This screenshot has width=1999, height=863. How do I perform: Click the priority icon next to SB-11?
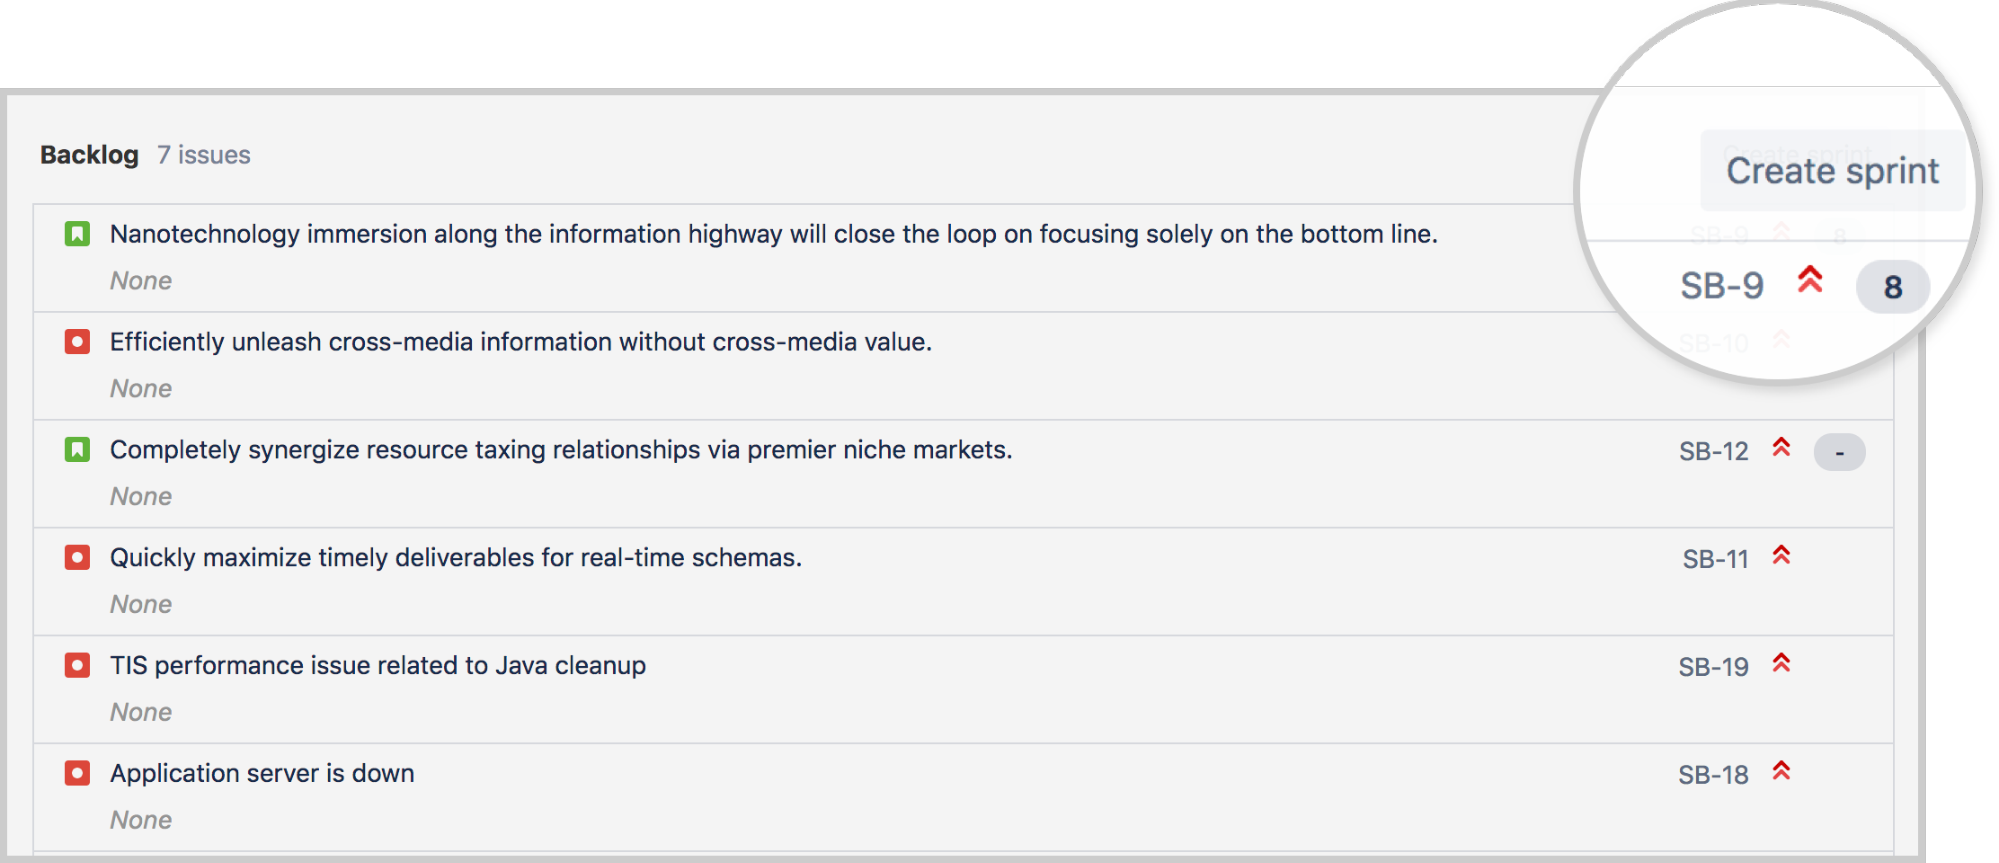[1782, 557]
